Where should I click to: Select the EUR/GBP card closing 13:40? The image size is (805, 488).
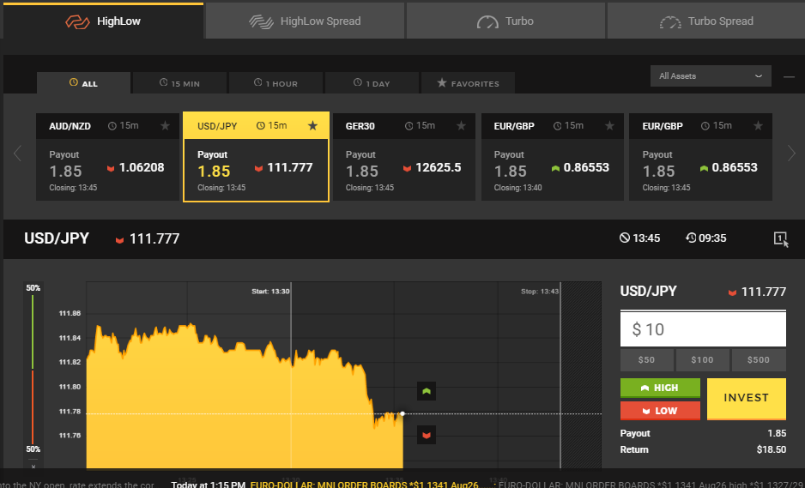click(x=552, y=157)
